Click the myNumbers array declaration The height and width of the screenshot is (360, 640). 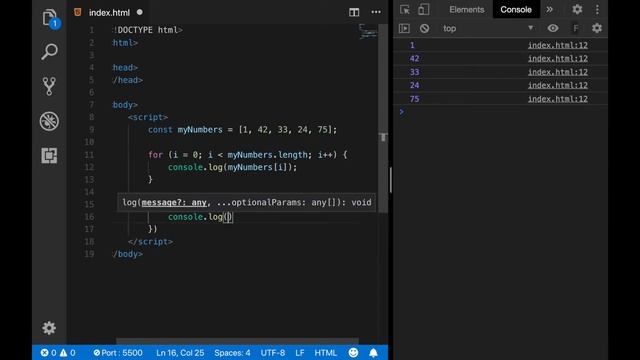pos(242,130)
